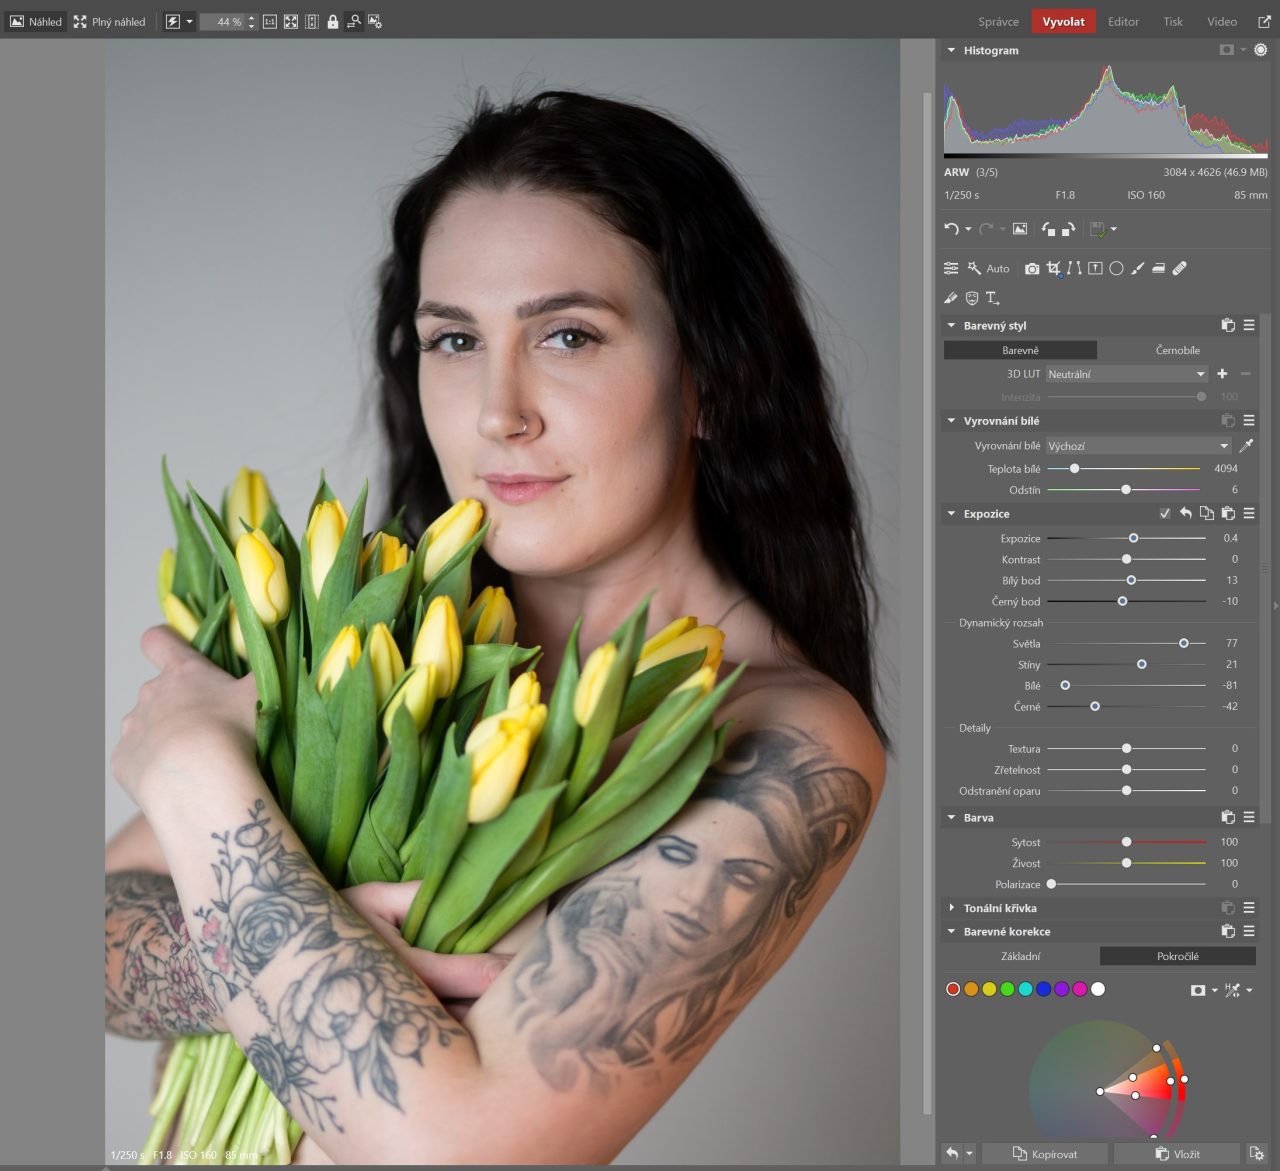Select the filter brush tool
1280x1171 pixels.
(x=1137, y=268)
